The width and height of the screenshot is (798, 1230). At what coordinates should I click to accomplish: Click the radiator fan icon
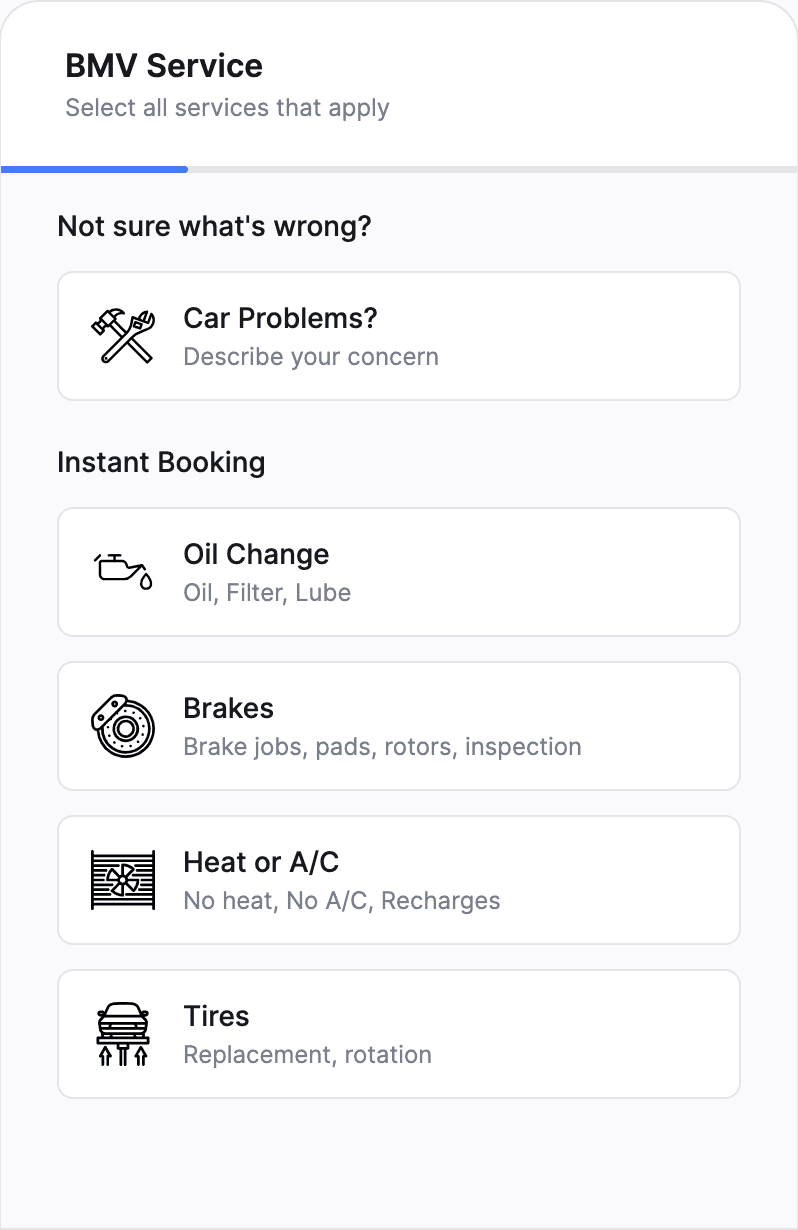(123, 880)
